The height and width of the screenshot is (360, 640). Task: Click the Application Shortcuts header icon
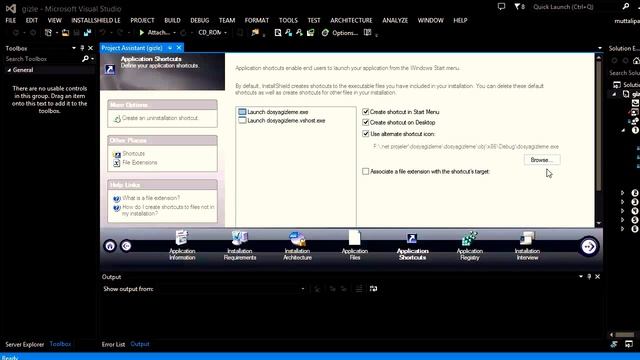(x=109, y=69)
